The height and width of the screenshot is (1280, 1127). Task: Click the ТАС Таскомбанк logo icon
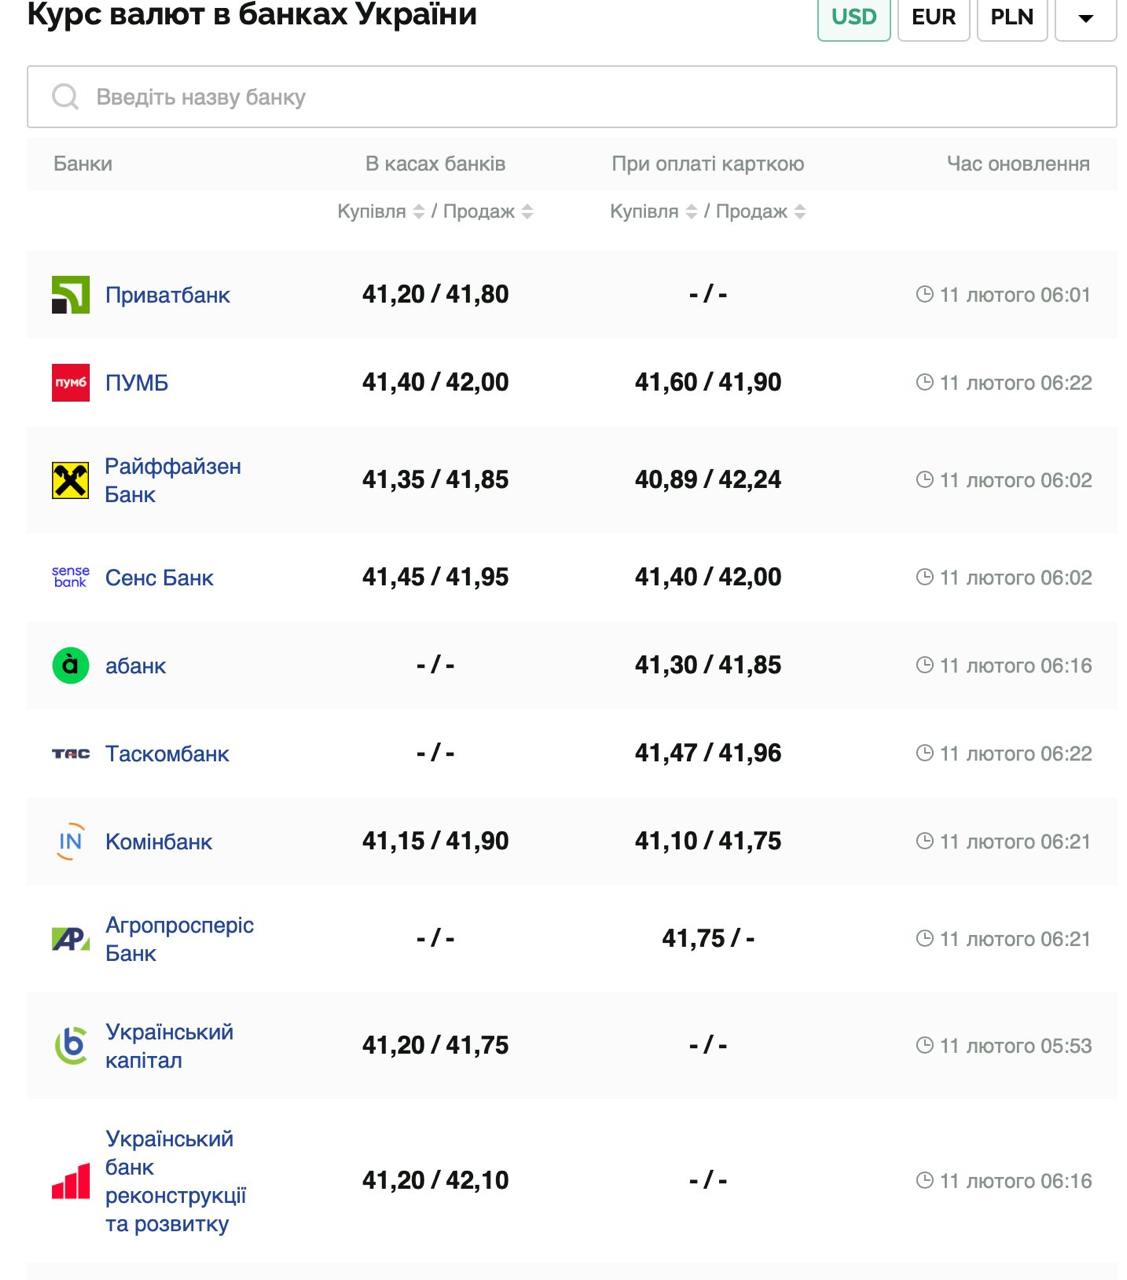(70, 753)
